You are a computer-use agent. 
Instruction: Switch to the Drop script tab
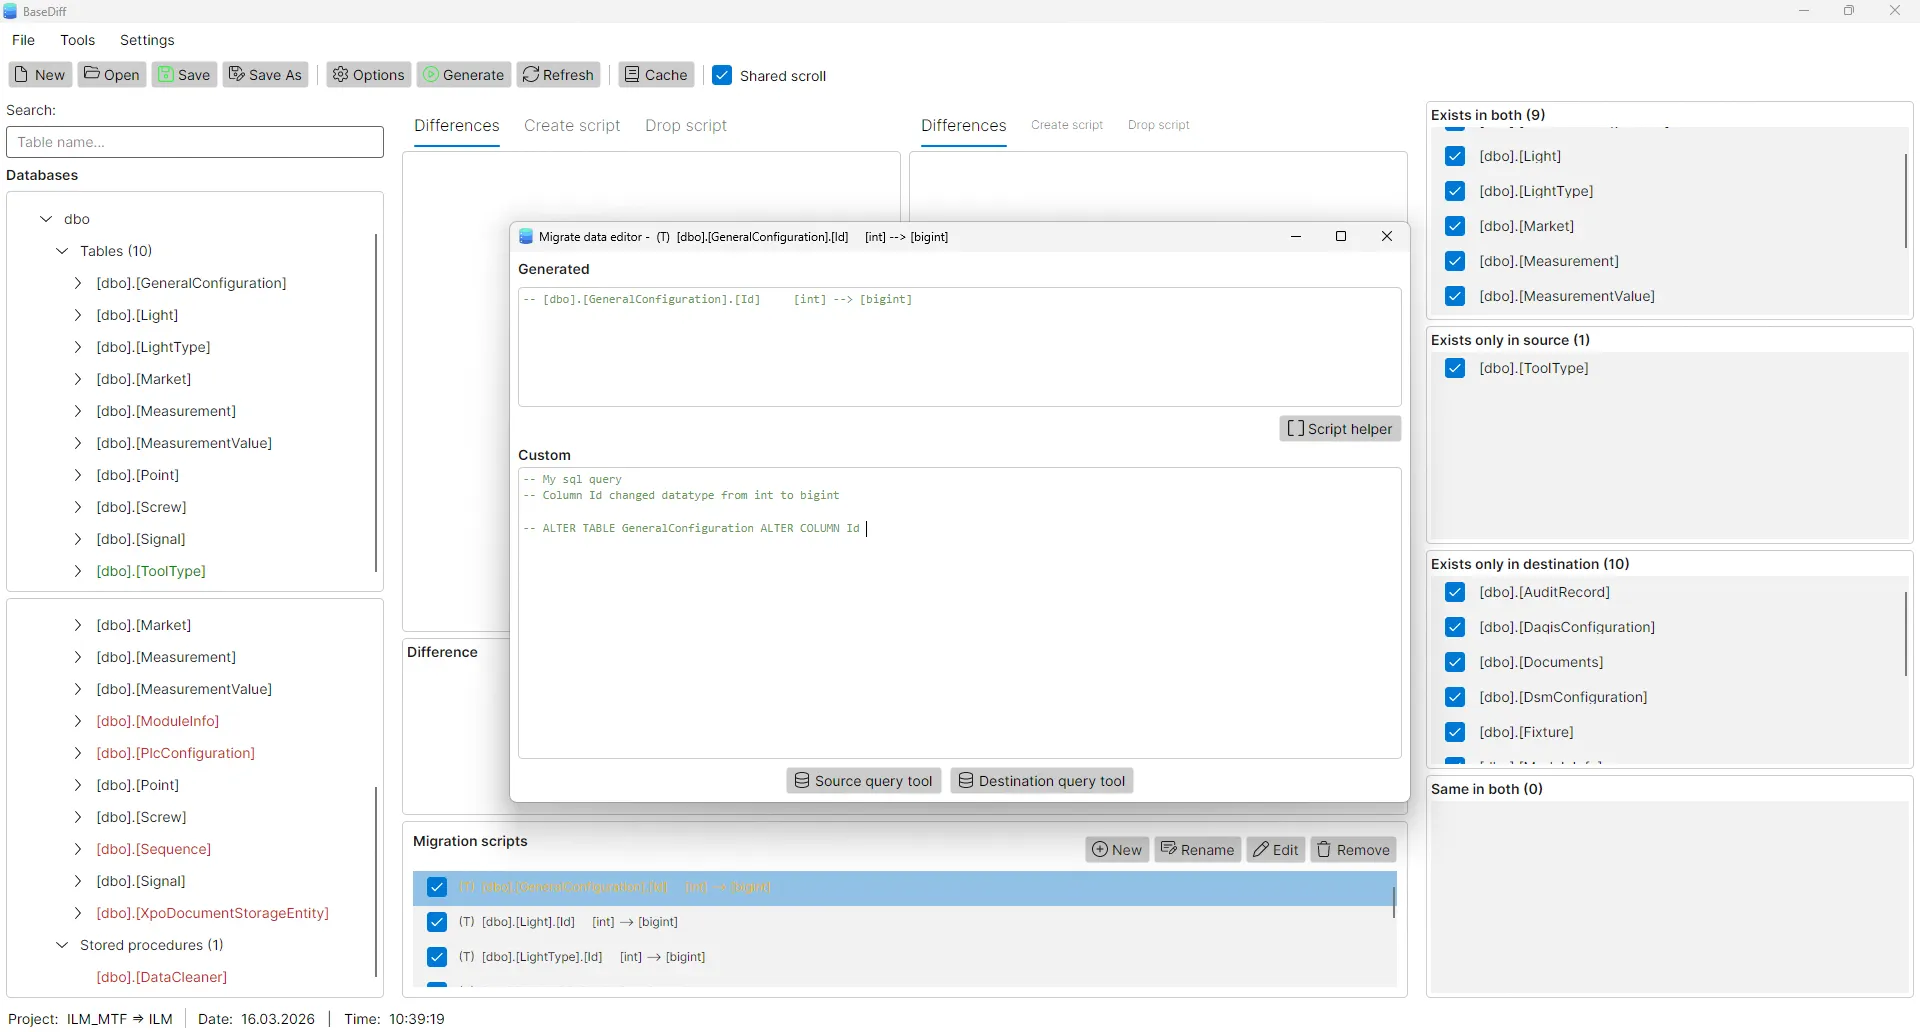686,125
